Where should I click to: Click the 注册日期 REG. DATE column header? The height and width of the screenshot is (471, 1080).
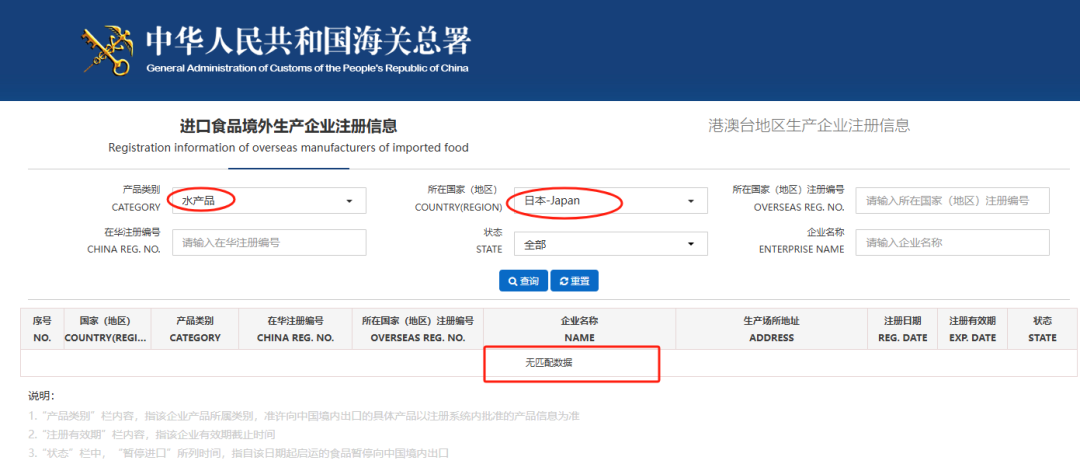pos(902,329)
